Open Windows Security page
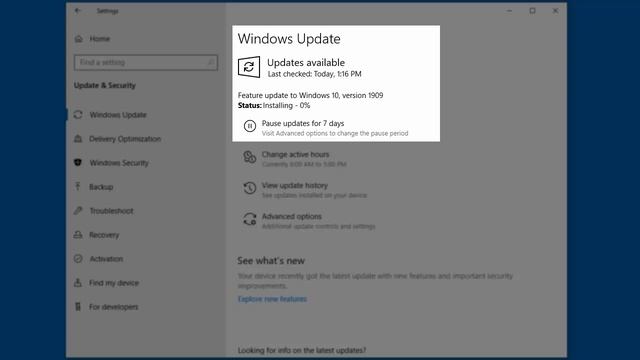This screenshot has height=360, width=640. click(119, 163)
